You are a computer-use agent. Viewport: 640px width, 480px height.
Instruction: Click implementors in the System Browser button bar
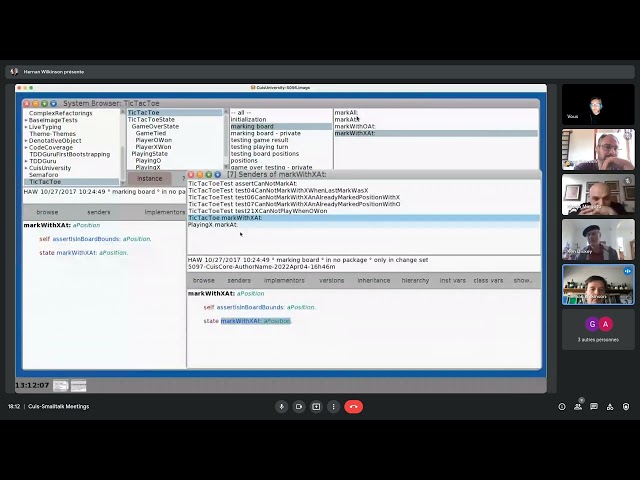[165, 212]
